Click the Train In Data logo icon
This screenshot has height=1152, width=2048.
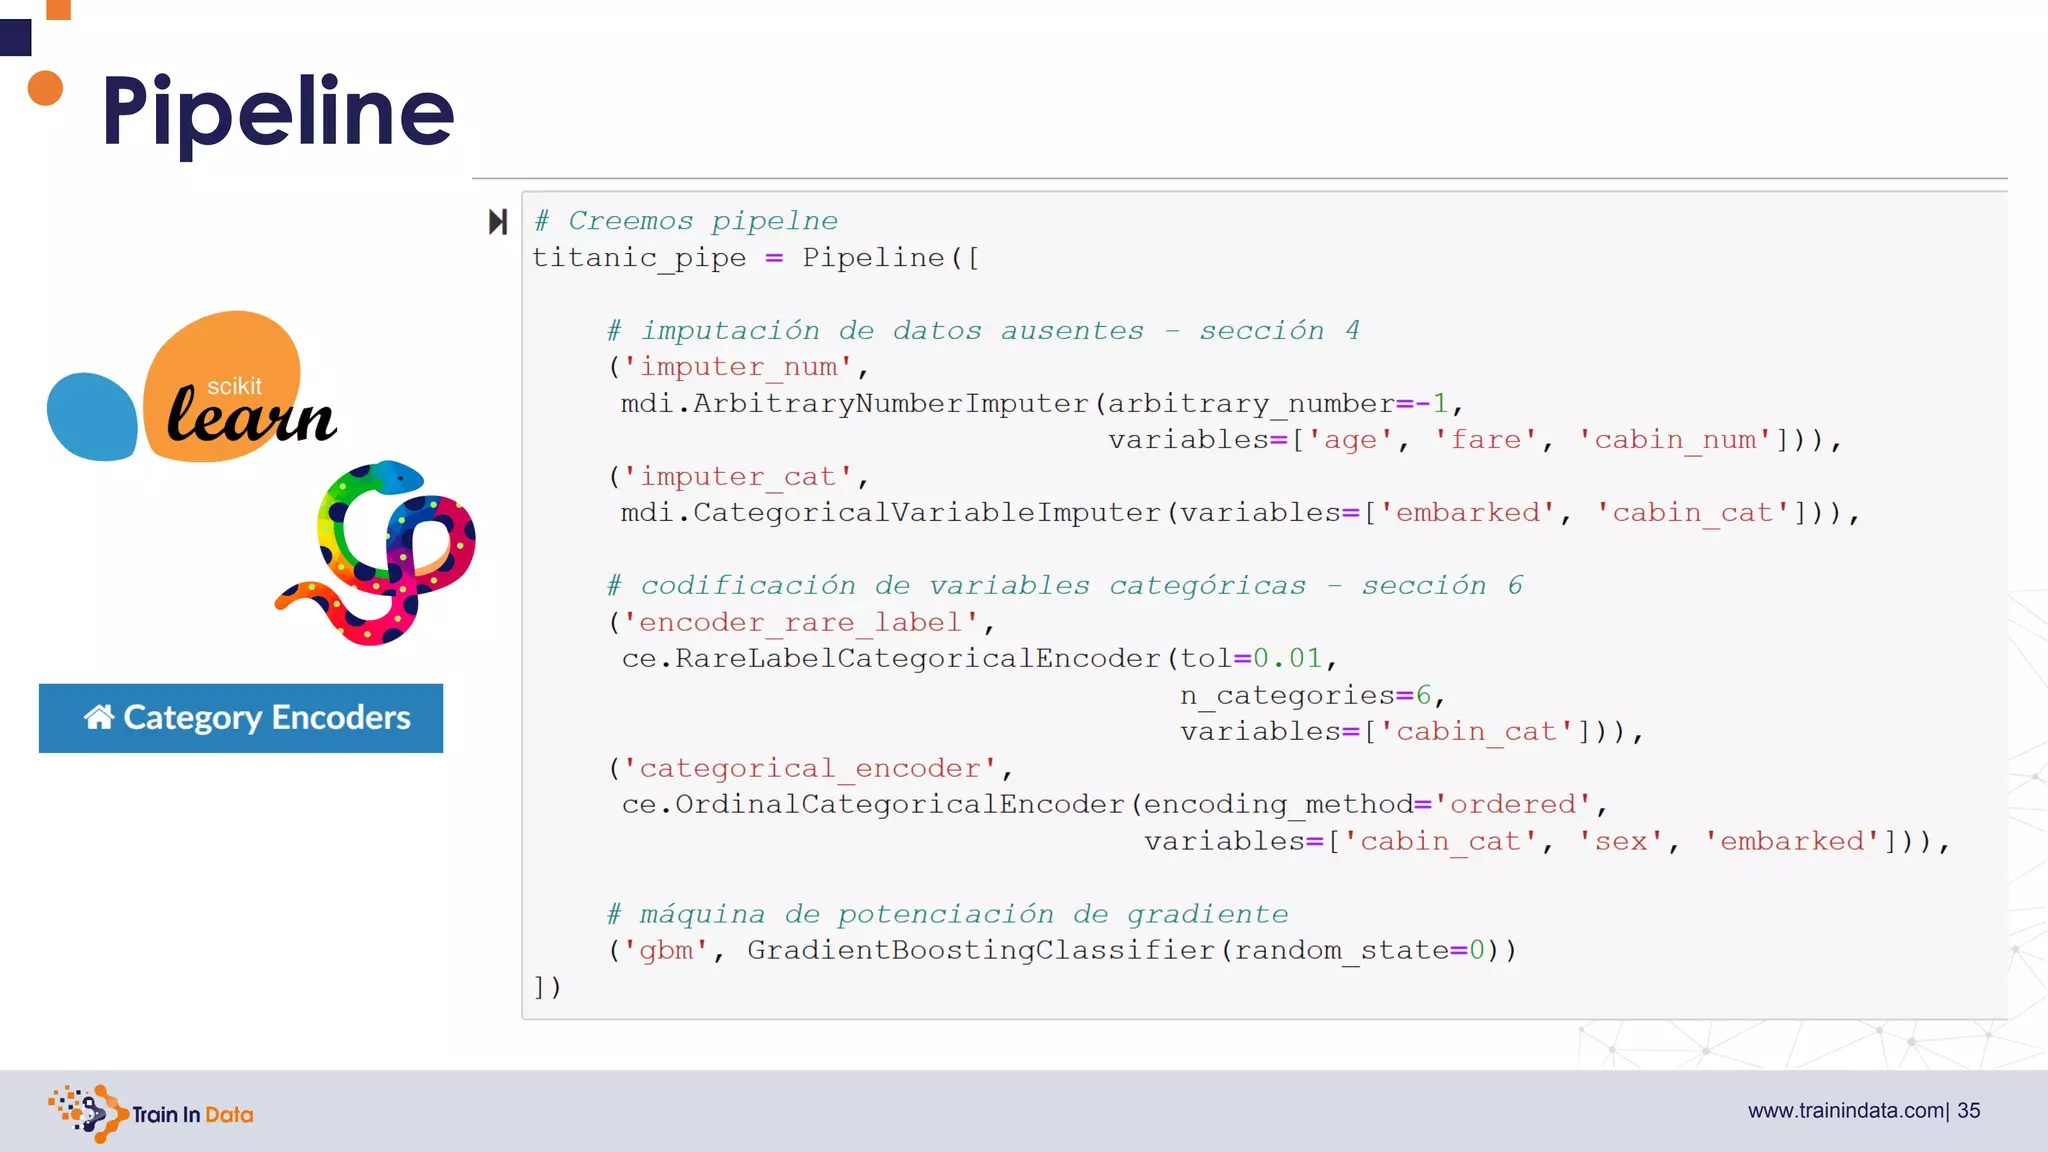(x=89, y=1113)
